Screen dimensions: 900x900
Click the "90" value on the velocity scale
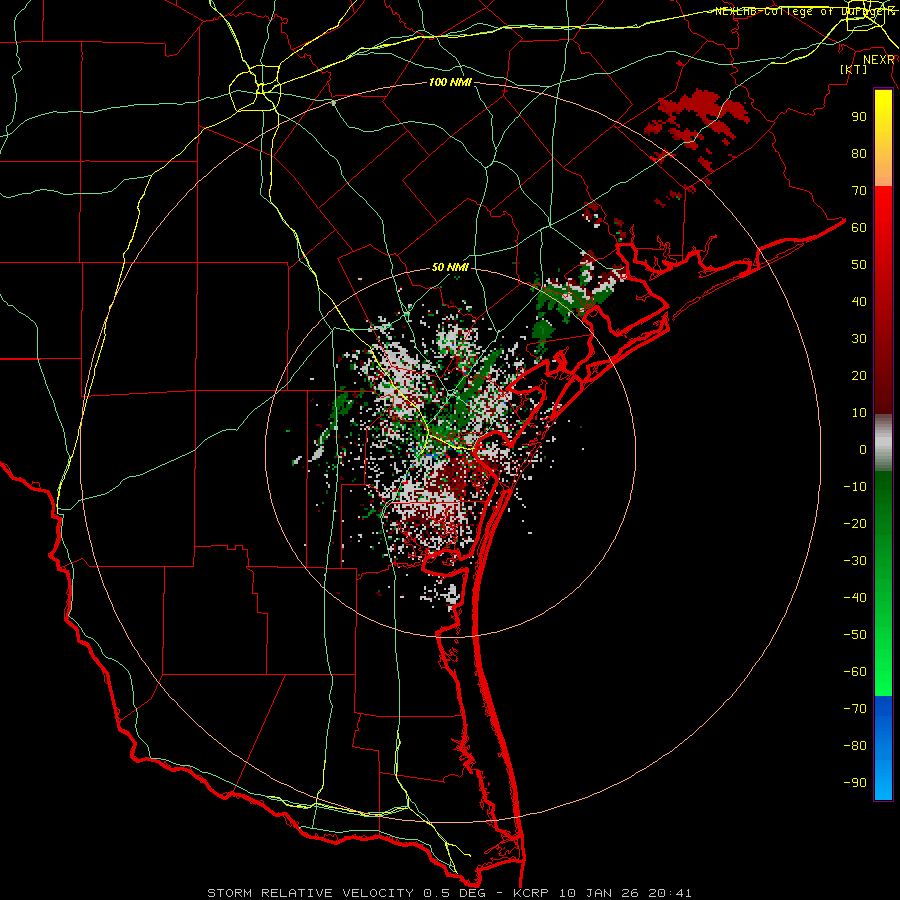coord(859,117)
